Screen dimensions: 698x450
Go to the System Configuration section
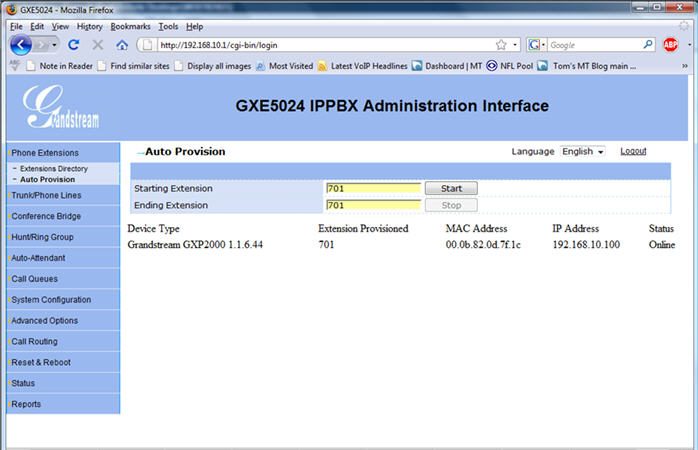click(x=51, y=300)
